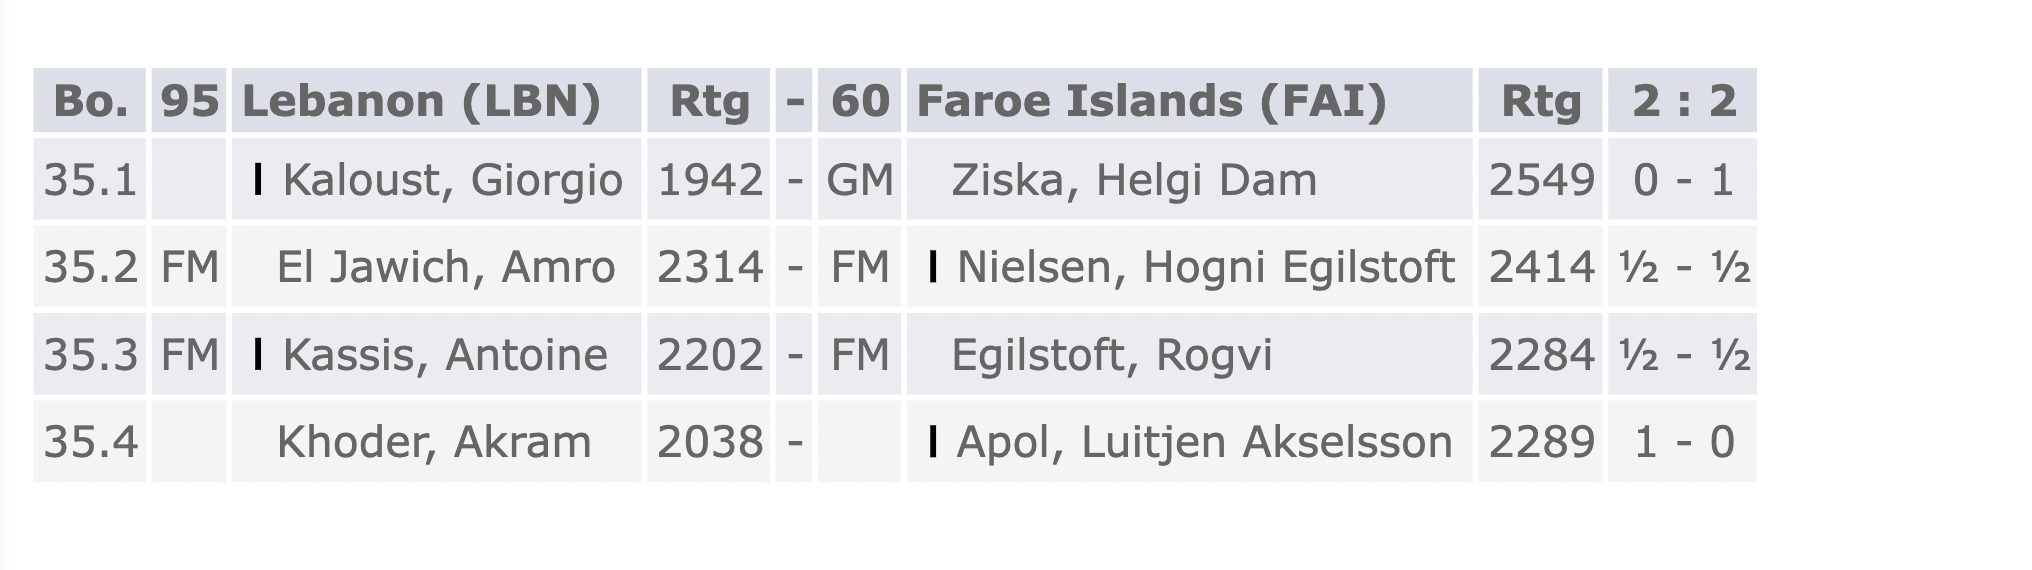Select player El Jawich, Amro
2032x570 pixels.
click(x=446, y=268)
